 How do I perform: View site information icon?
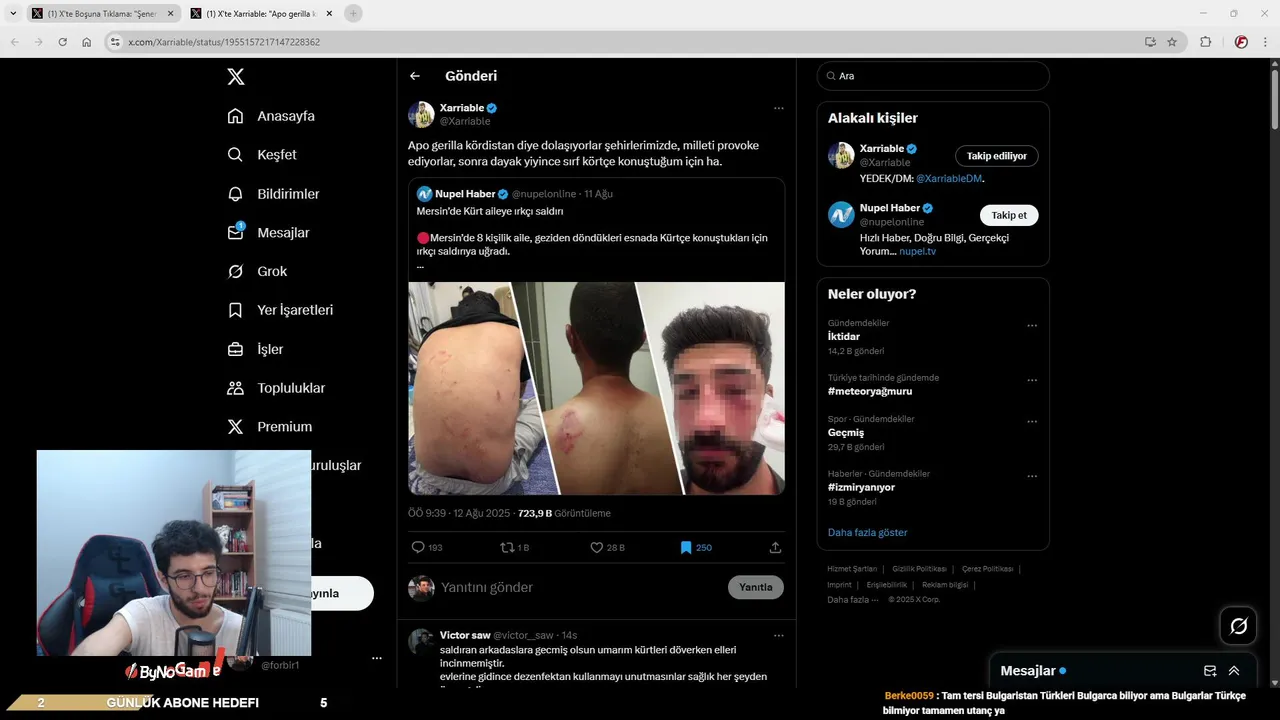(x=115, y=42)
